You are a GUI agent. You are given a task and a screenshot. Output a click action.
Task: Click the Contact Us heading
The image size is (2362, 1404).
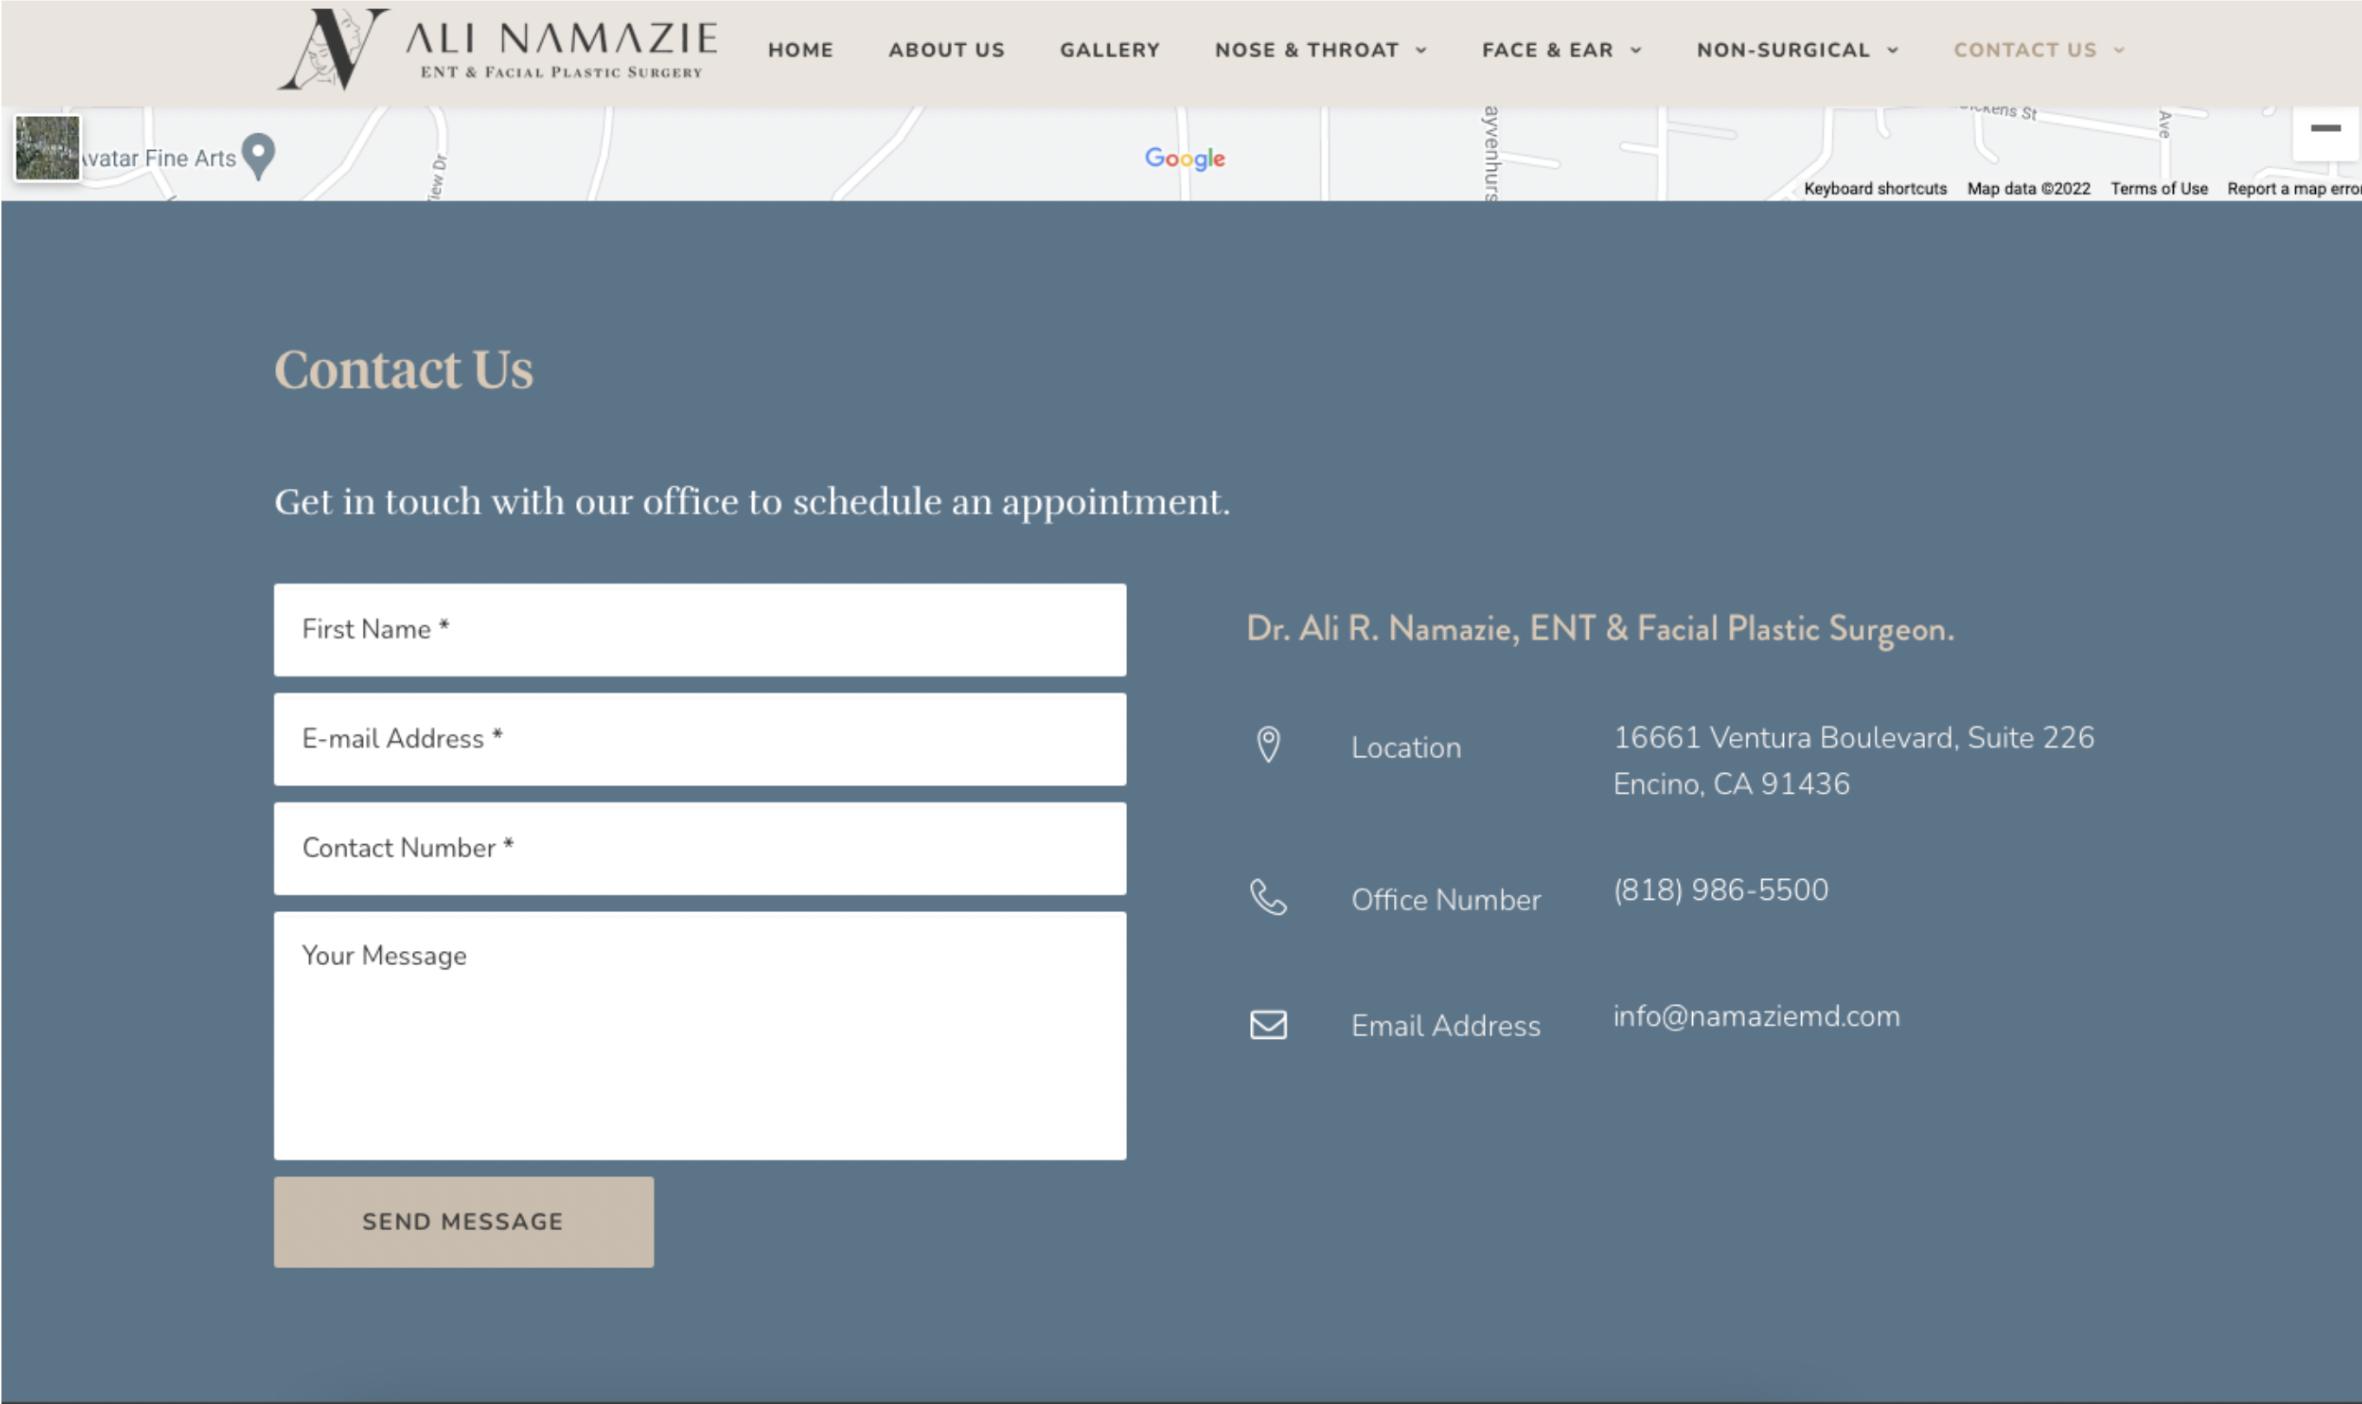click(x=404, y=370)
